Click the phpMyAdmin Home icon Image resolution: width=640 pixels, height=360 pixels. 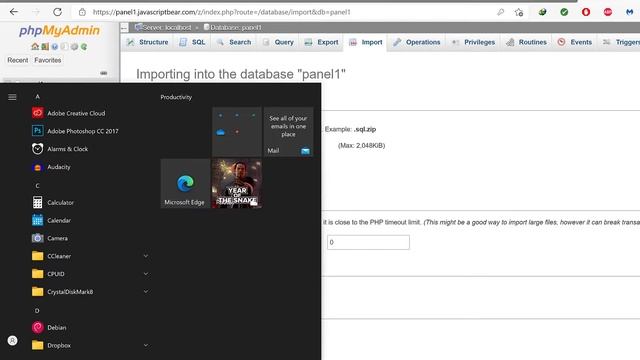35,47
